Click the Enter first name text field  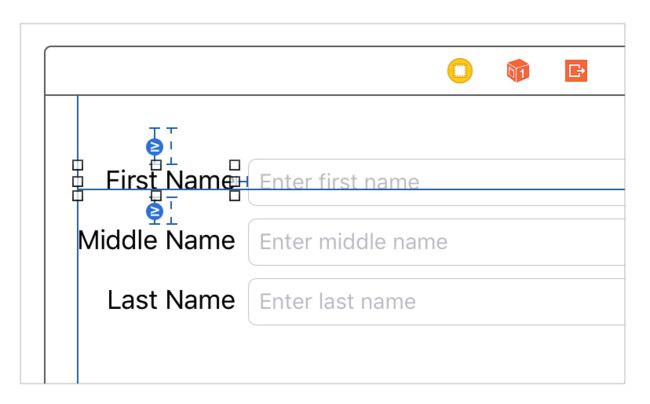click(x=437, y=182)
